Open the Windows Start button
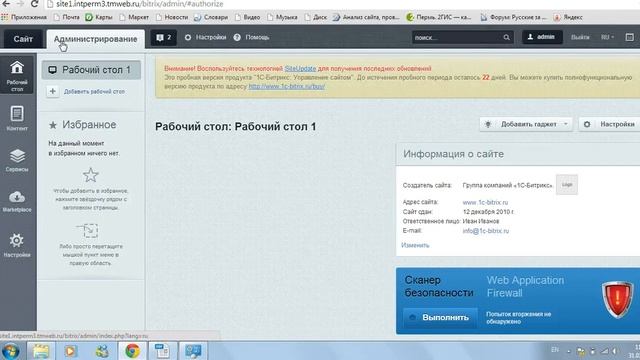The image size is (640, 360). tap(11, 351)
